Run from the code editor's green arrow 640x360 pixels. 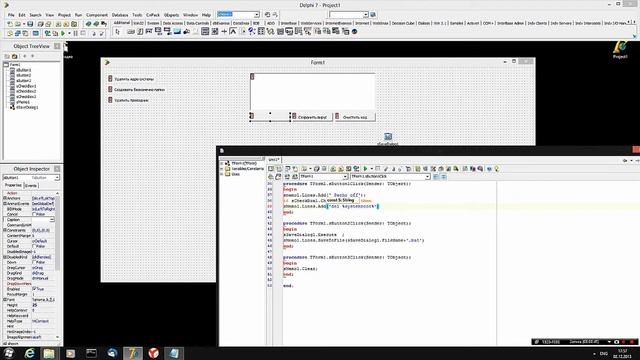coord(366,169)
